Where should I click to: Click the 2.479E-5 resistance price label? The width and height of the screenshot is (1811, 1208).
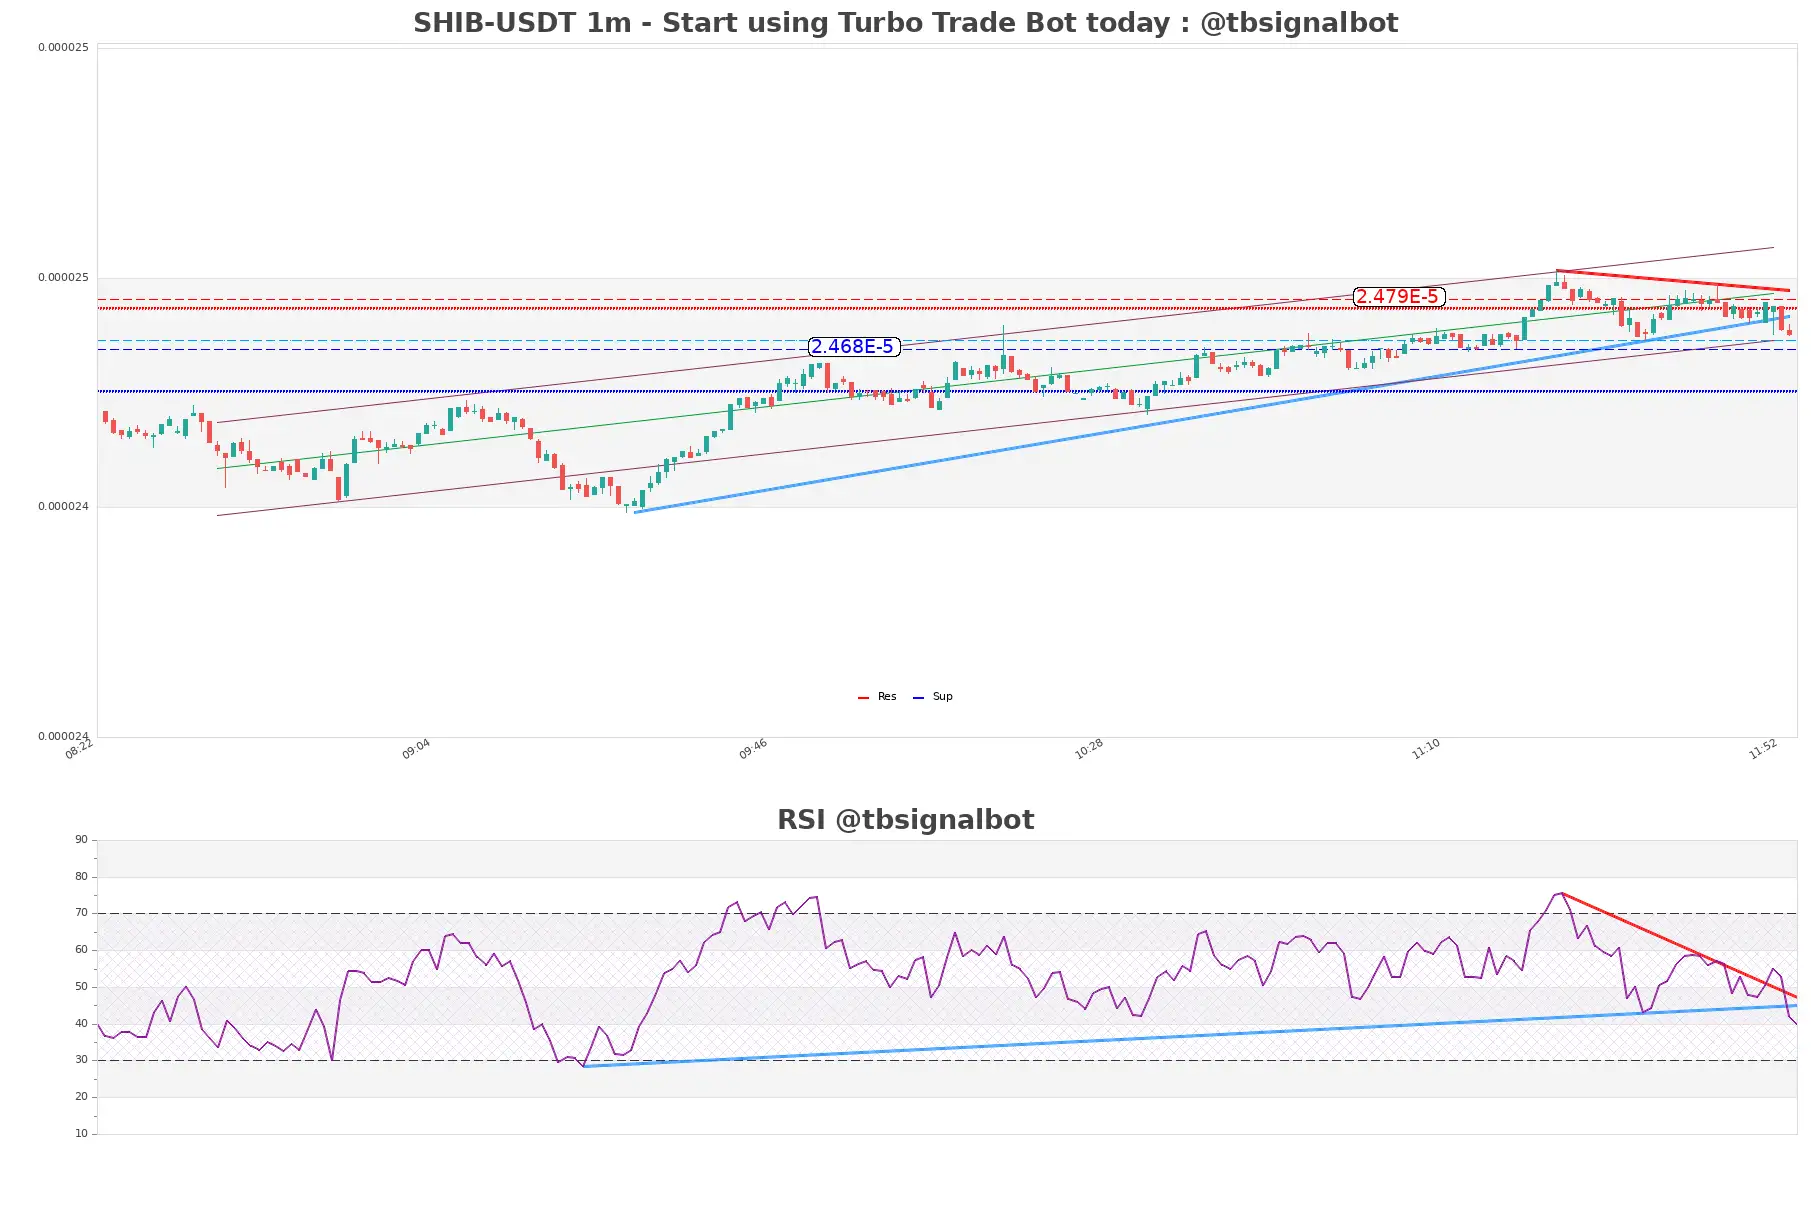click(x=1398, y=297)
